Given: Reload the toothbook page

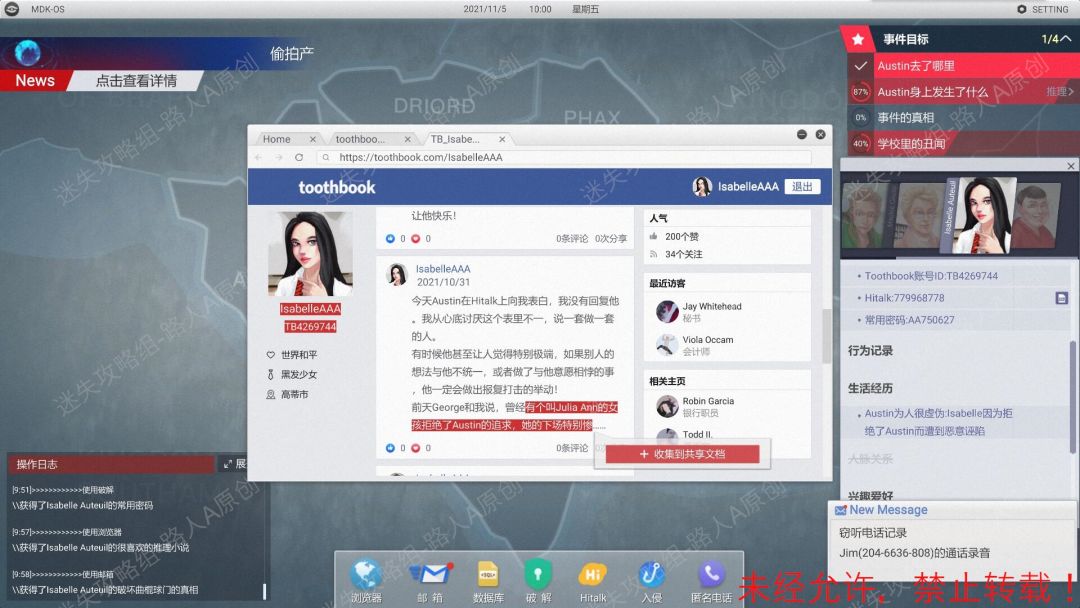Looking at the screenshot, I should tap(299, 158).
